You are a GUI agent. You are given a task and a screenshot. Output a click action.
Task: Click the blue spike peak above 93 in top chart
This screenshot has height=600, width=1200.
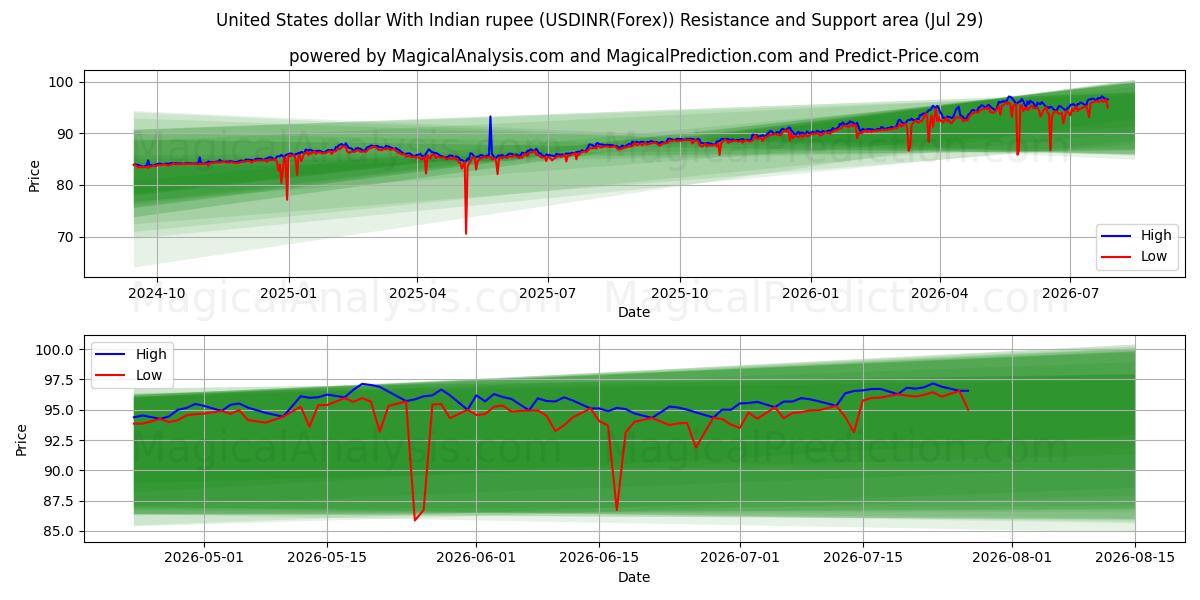490,117
